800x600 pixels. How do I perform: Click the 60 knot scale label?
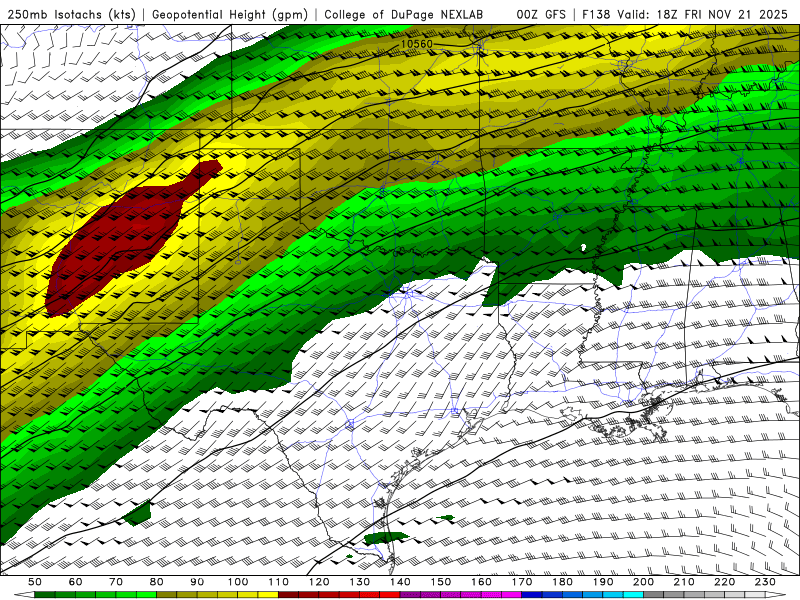pos(76,582)
